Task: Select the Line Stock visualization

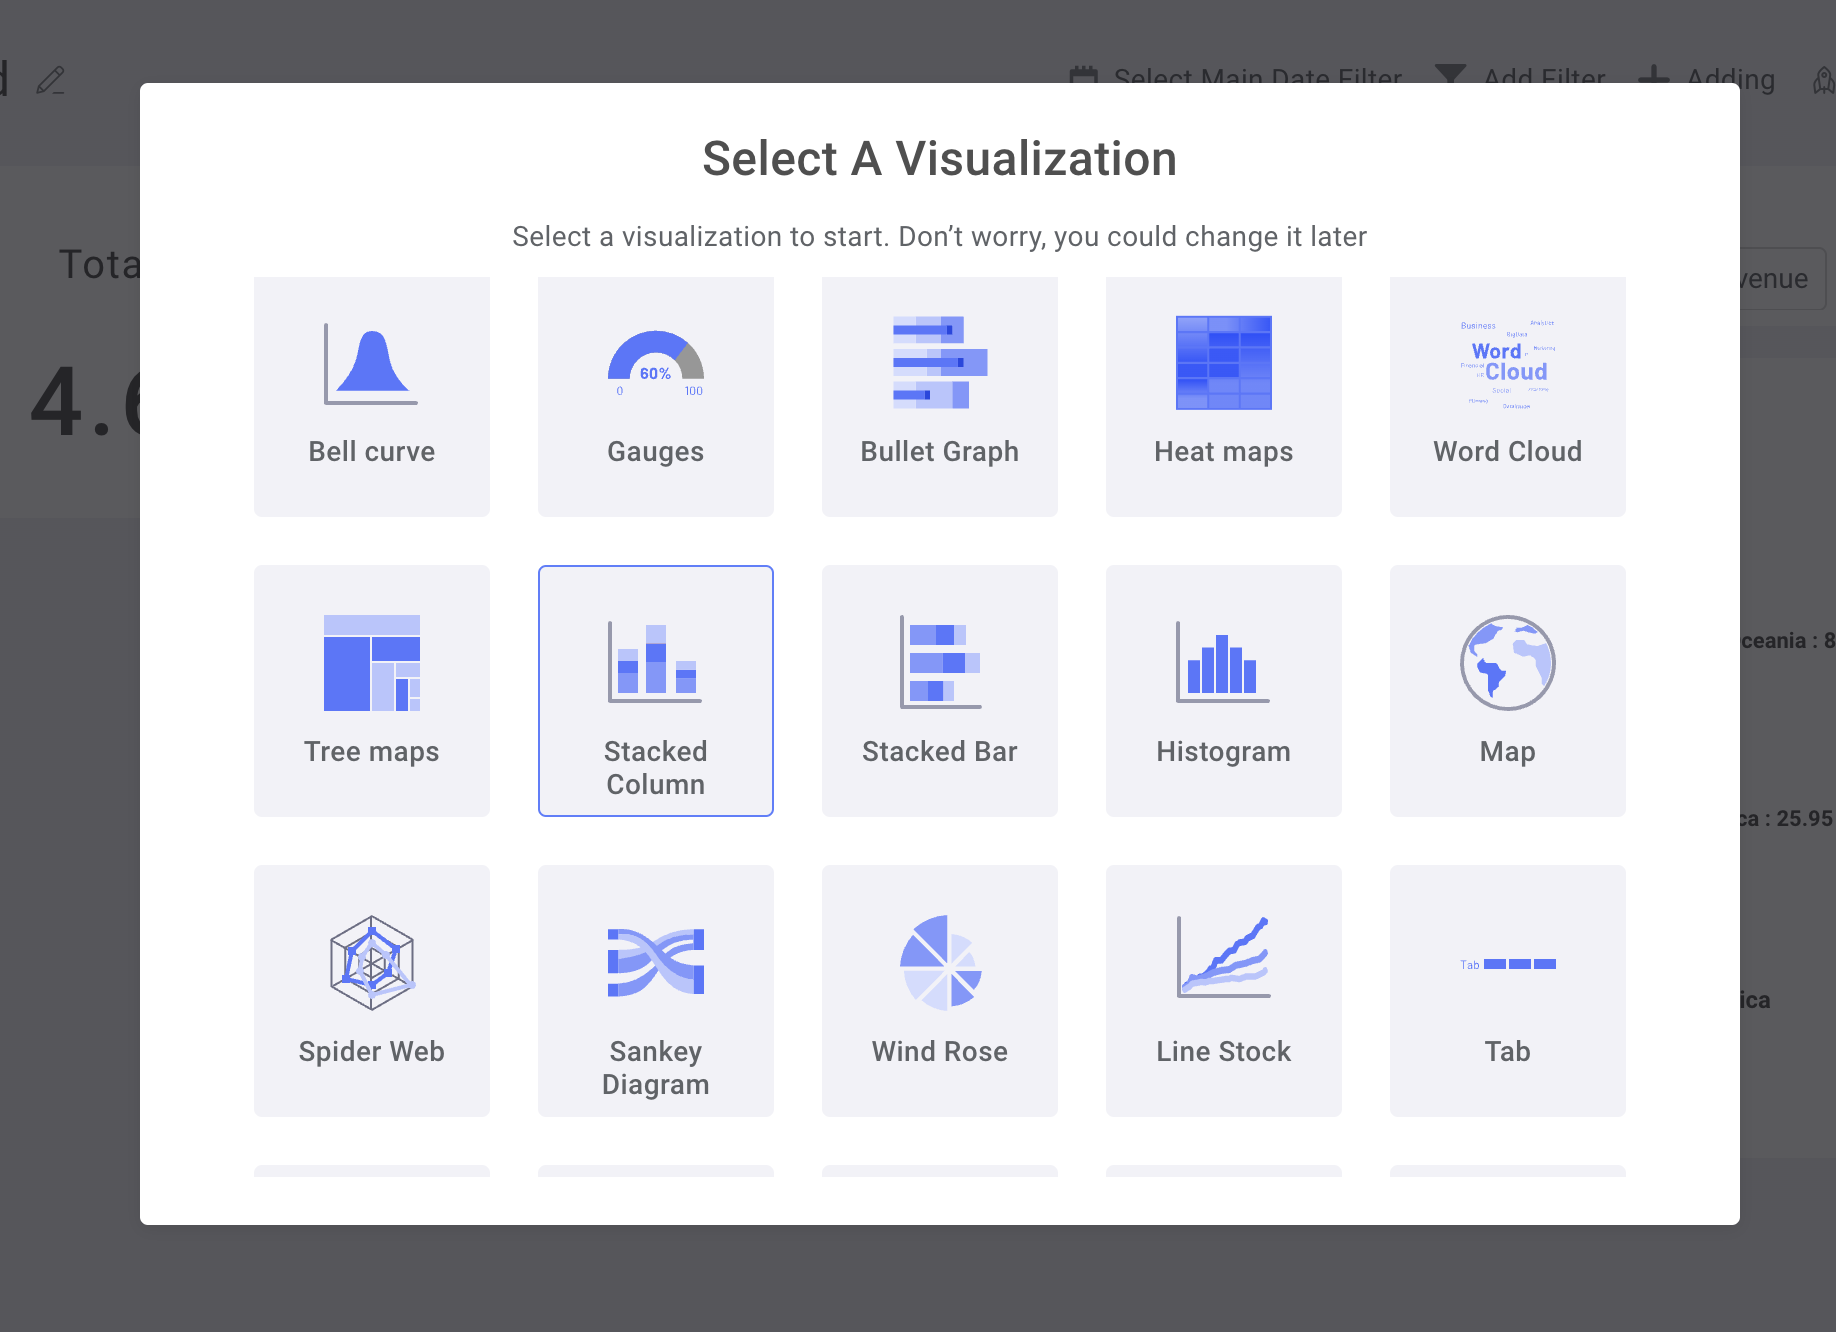Action: point(1223,991)
